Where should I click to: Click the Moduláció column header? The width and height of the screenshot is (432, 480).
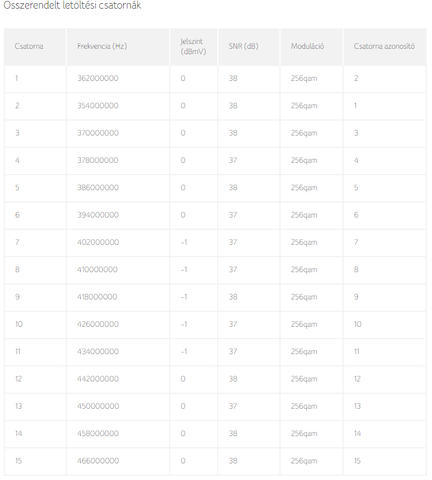tap(307, 46)
